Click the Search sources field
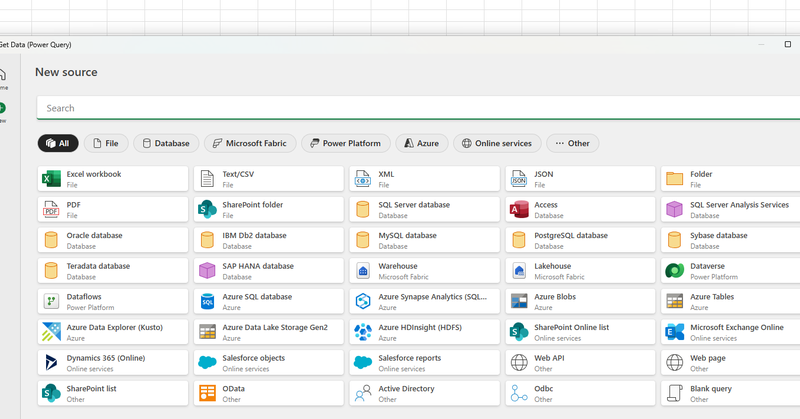 [x=418, y=108]
